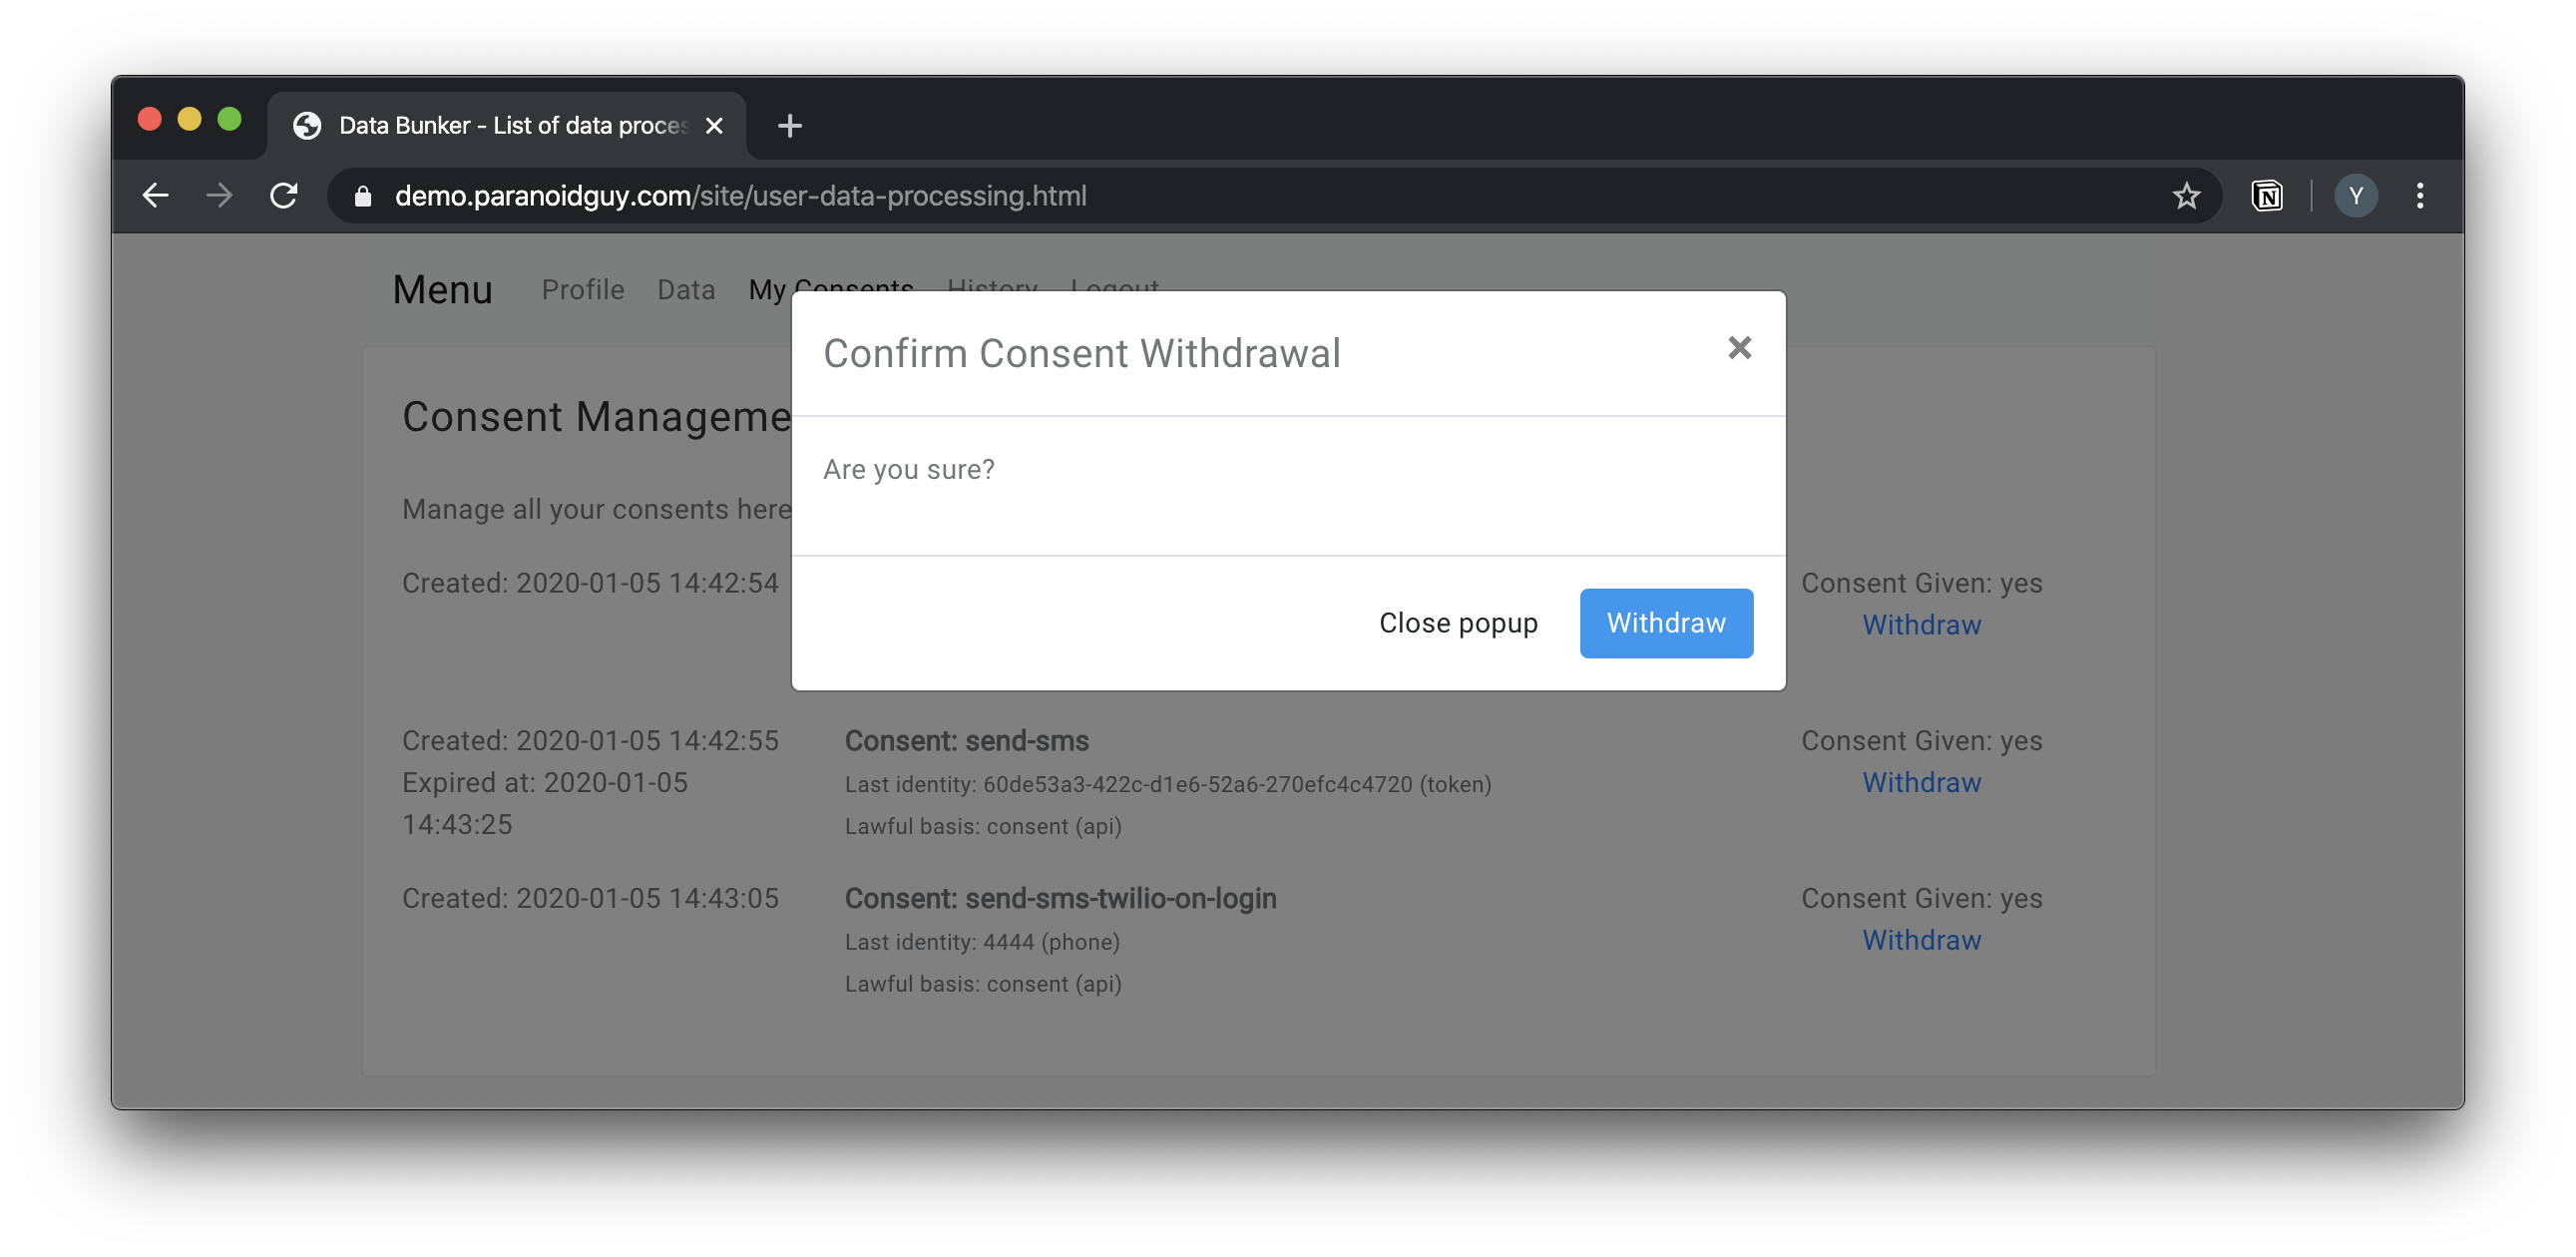Withdraw the send-sms consent
Viewport: 2576px width, 1257px height.
click(1921, 782)
